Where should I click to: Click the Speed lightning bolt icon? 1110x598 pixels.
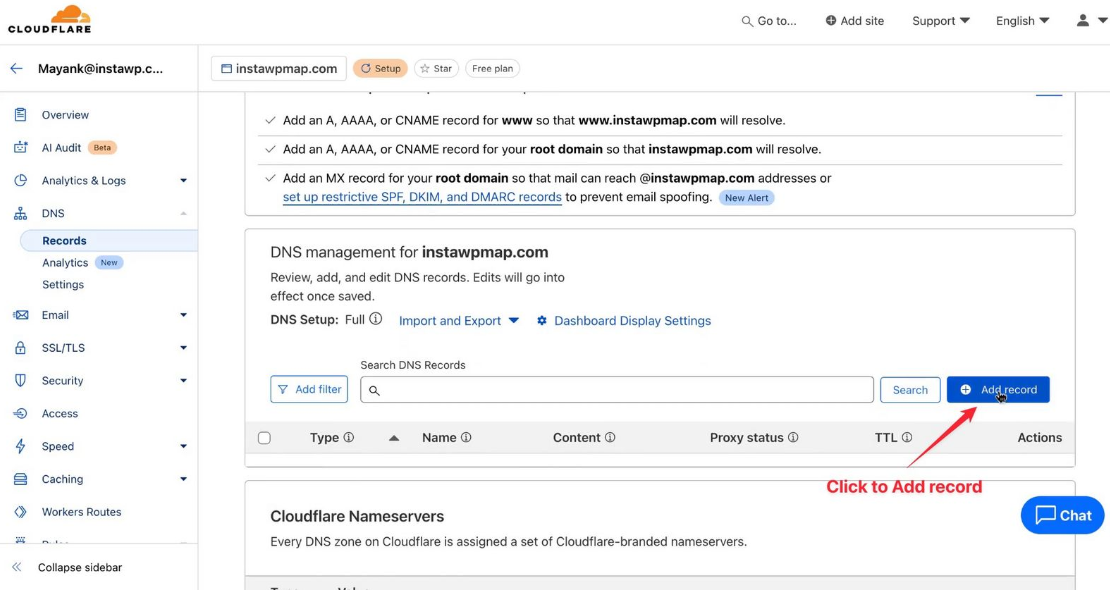pos(21,446)
